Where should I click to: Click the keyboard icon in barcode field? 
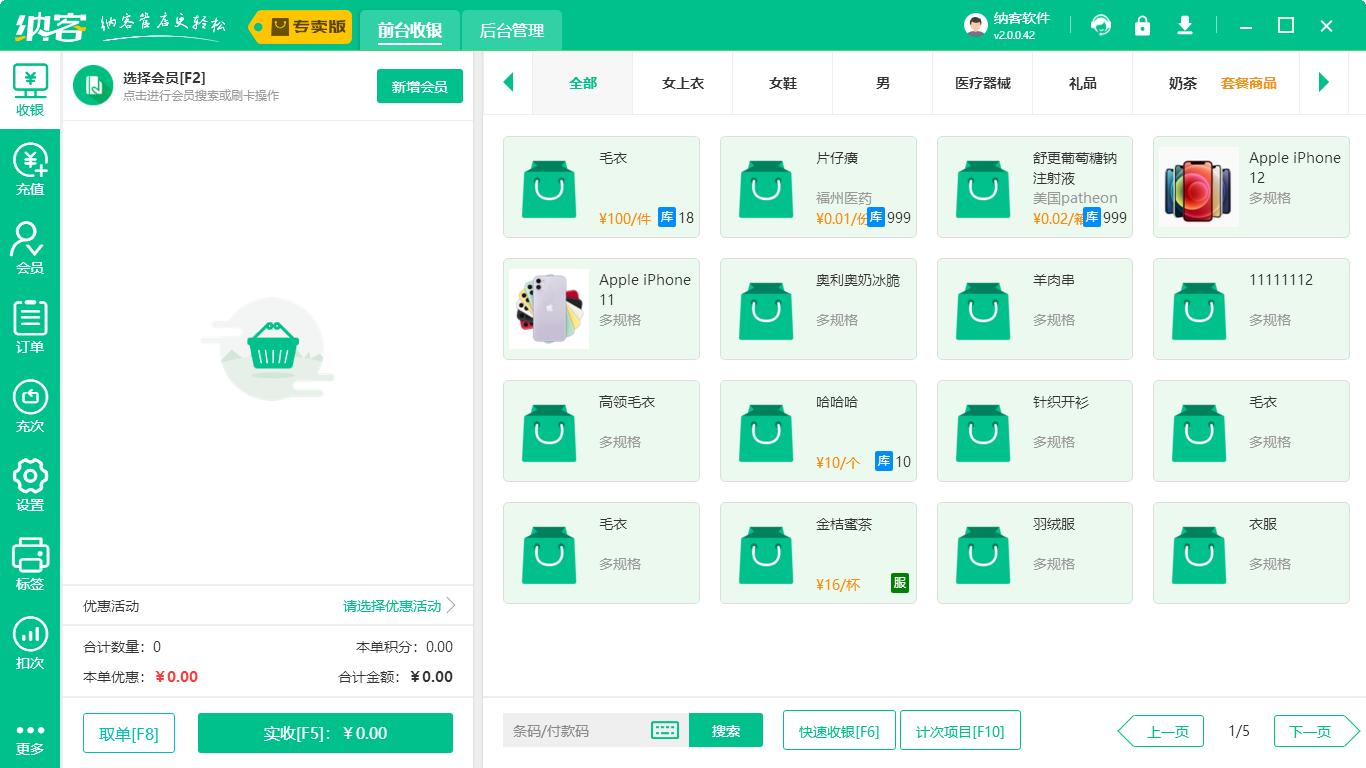[665, 730]
